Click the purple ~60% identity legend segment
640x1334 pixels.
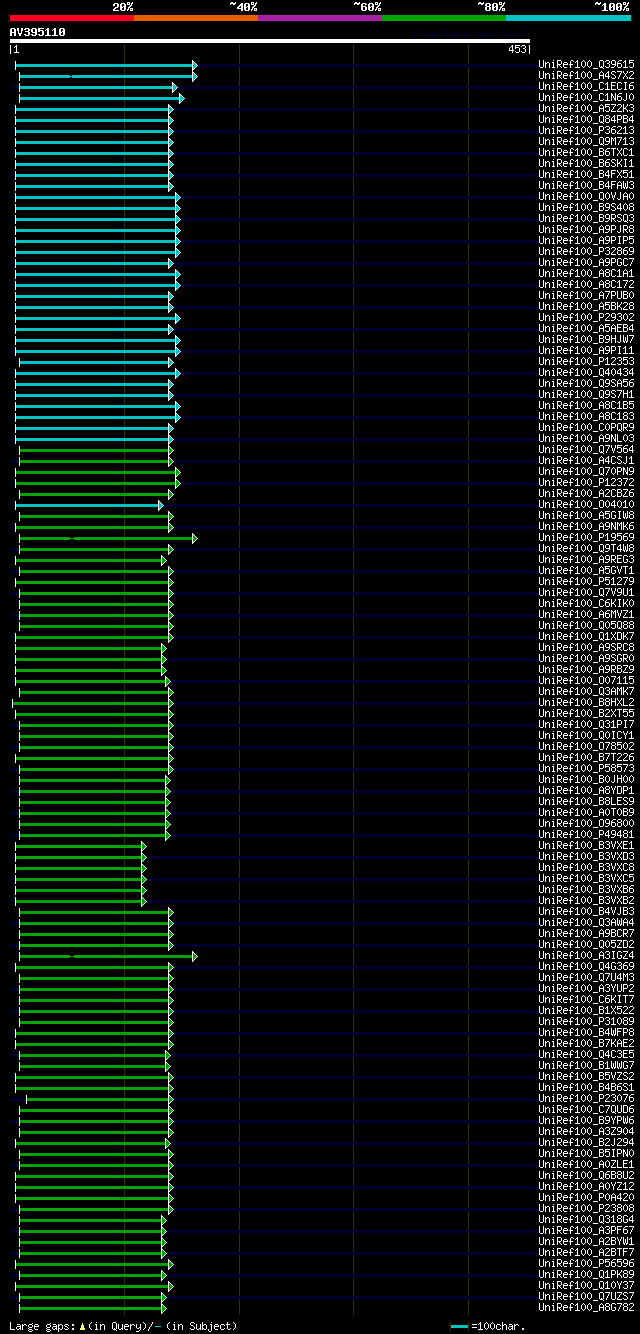coord(319,17)
